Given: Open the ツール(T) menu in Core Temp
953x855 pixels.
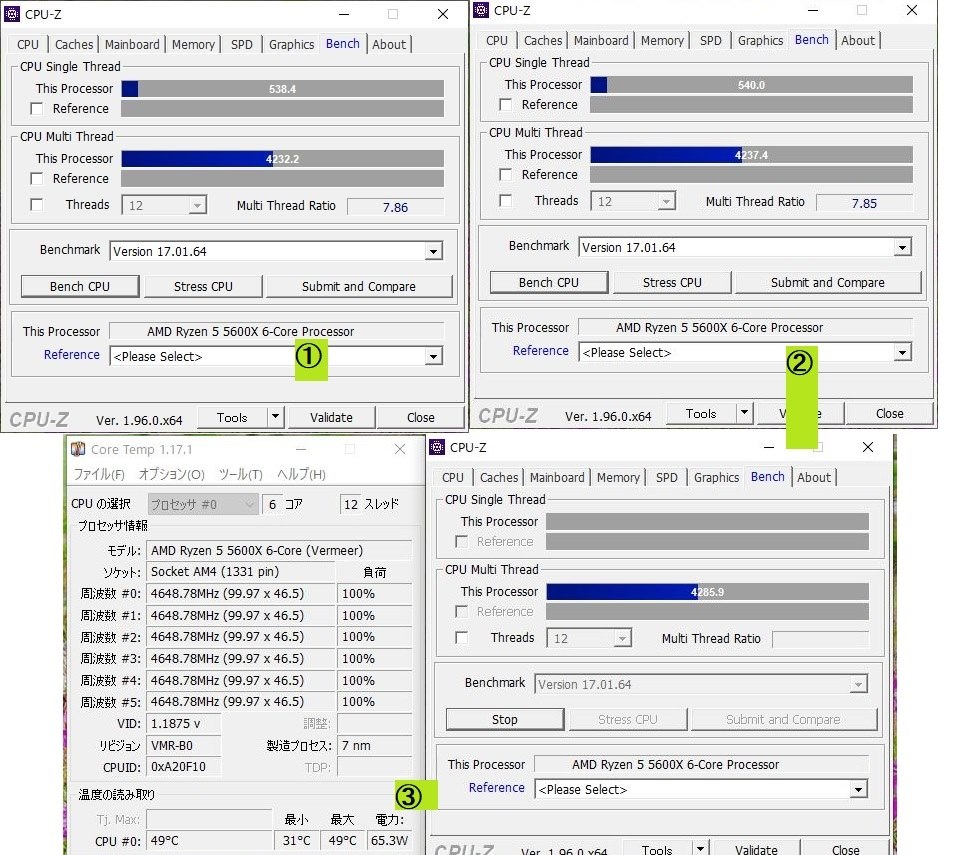Looking at the screenshot, I should (241, 475).
